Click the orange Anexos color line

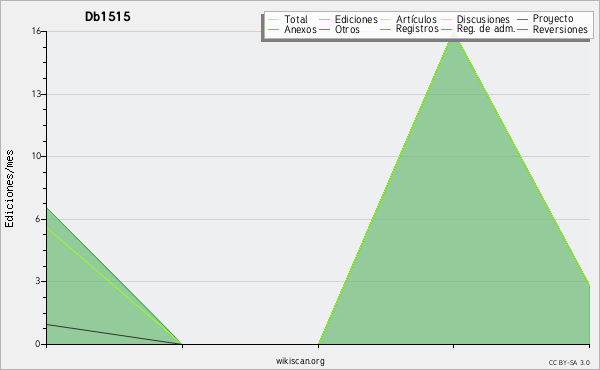[274, 29]
